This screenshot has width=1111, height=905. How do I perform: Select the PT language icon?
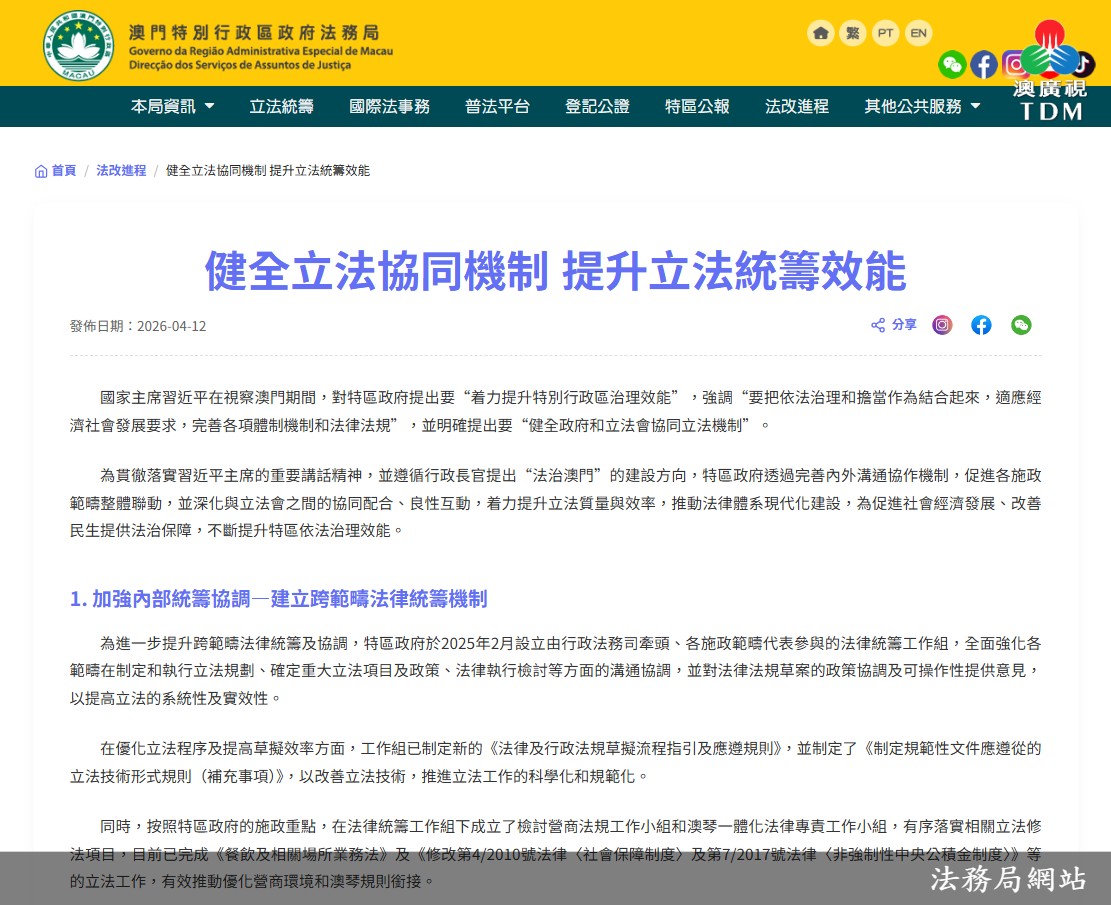[885, 33]
